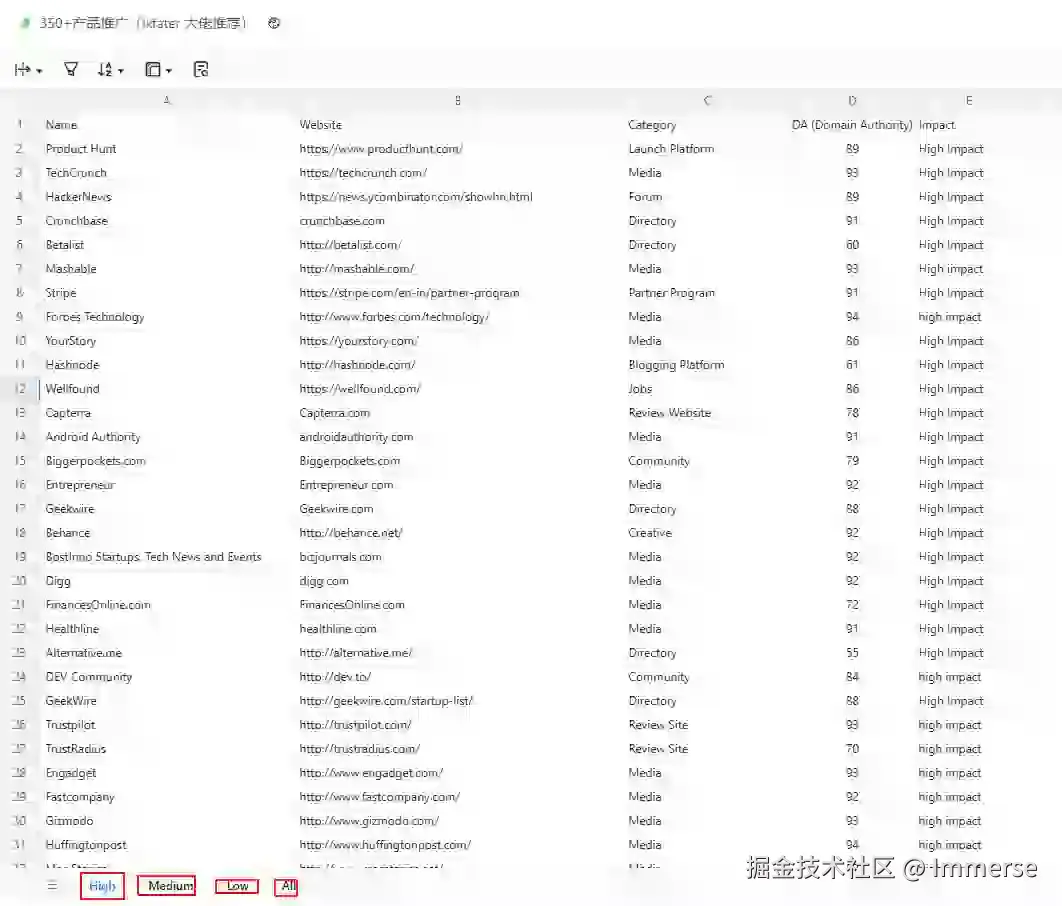
Task: Click the freeze panes grid icon
Action: tap(153, 69)
